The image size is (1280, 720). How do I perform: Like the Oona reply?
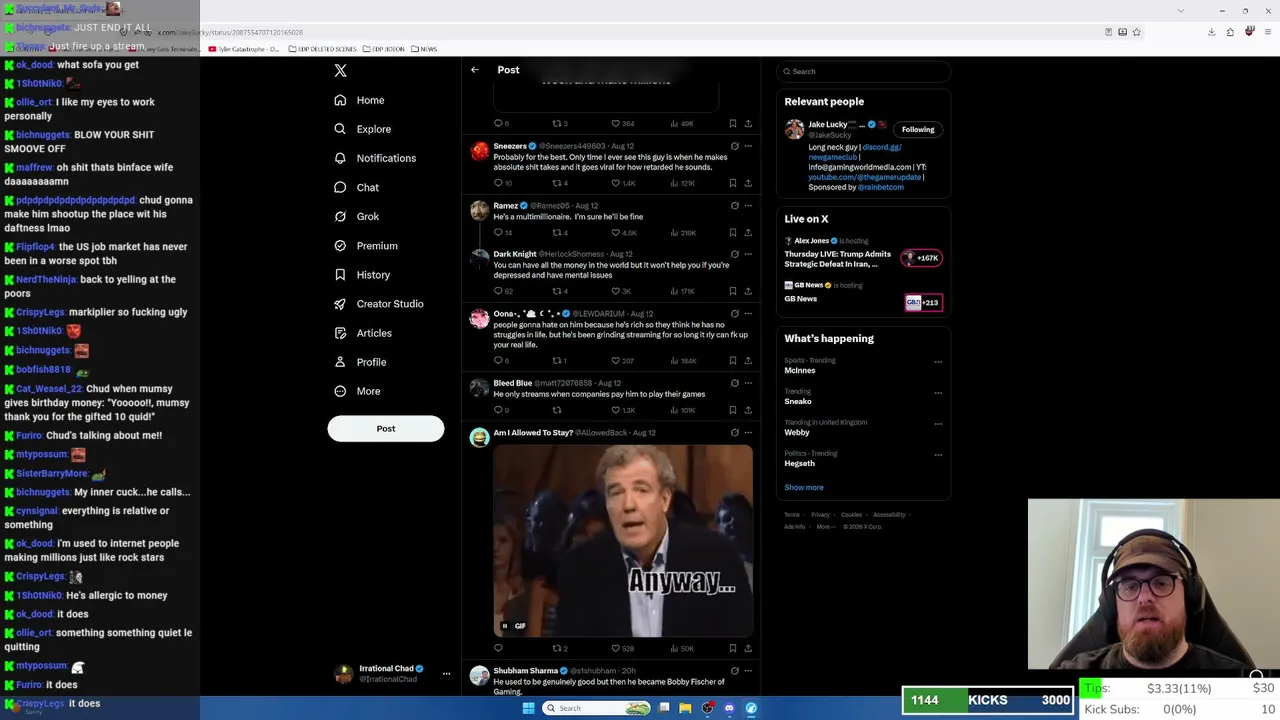click(x=616, y=360)
